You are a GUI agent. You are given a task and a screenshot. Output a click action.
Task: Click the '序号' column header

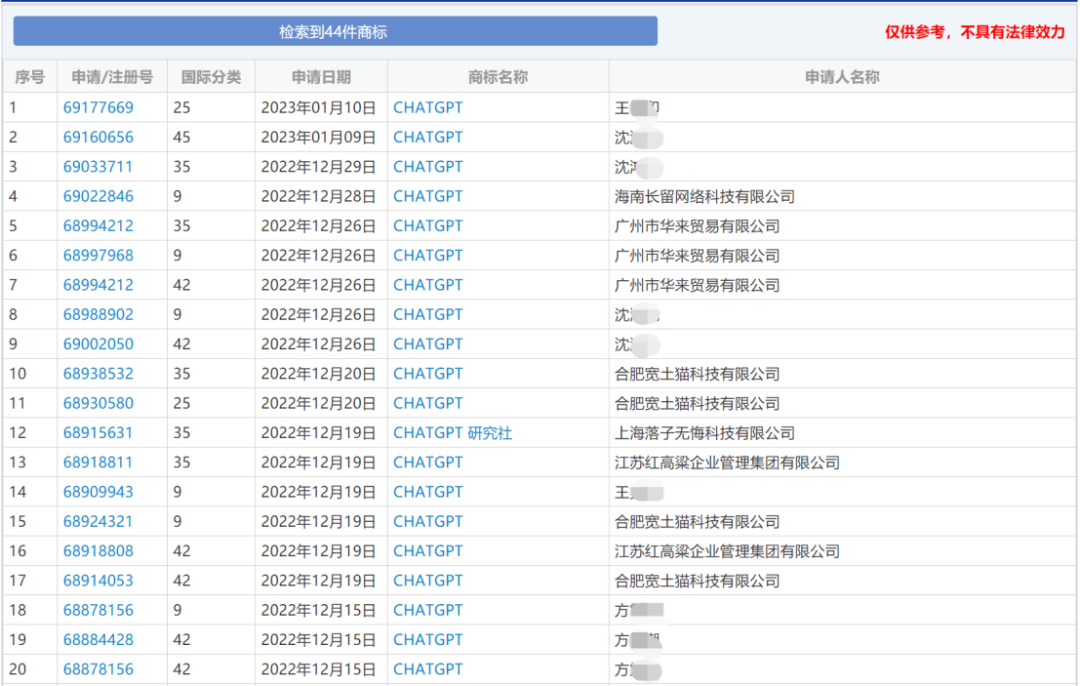(30, 77)
